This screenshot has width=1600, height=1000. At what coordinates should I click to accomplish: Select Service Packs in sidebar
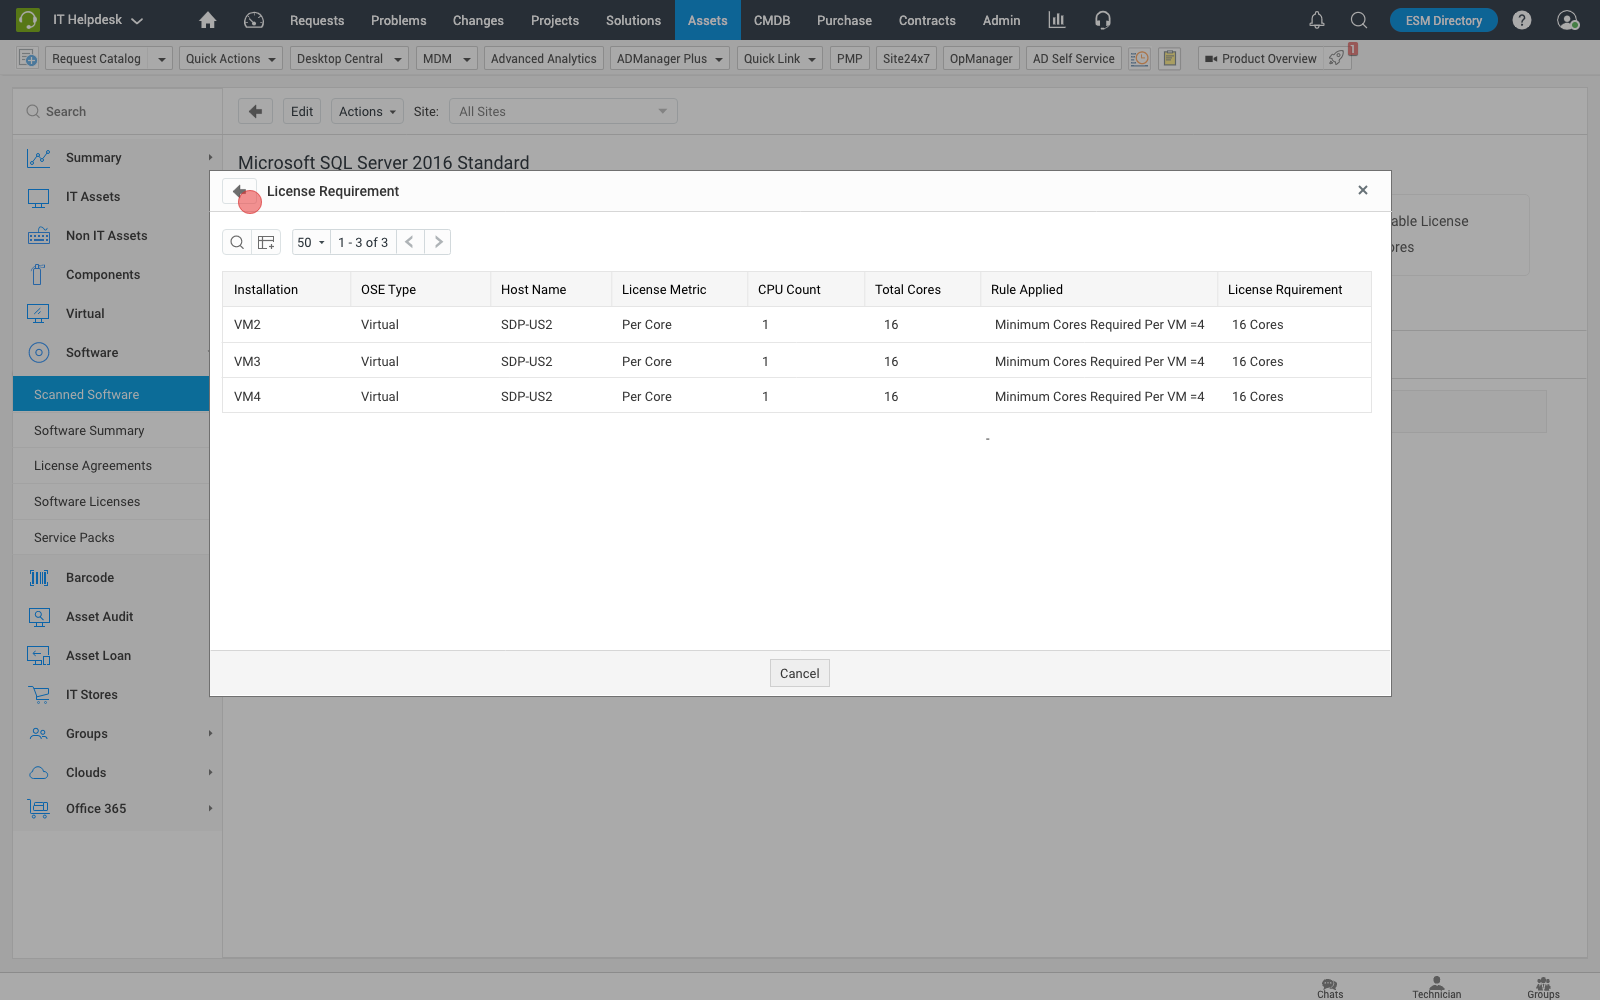click(74, 537)
